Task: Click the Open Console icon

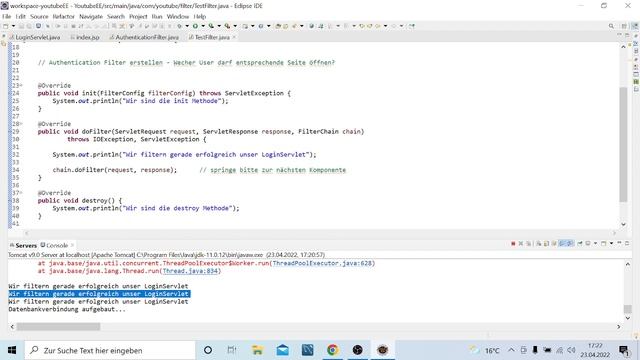Action: (603, 244)
